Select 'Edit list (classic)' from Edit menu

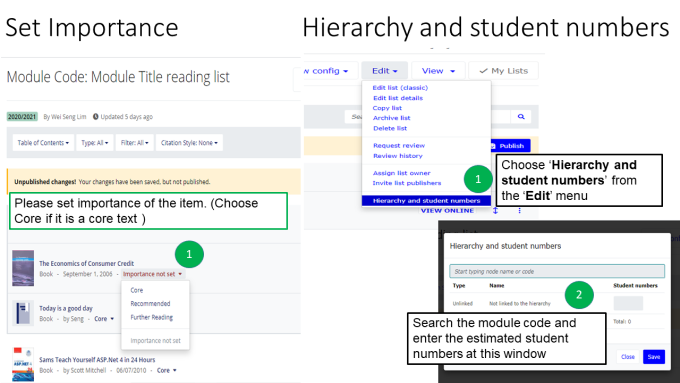click(400, 88)
